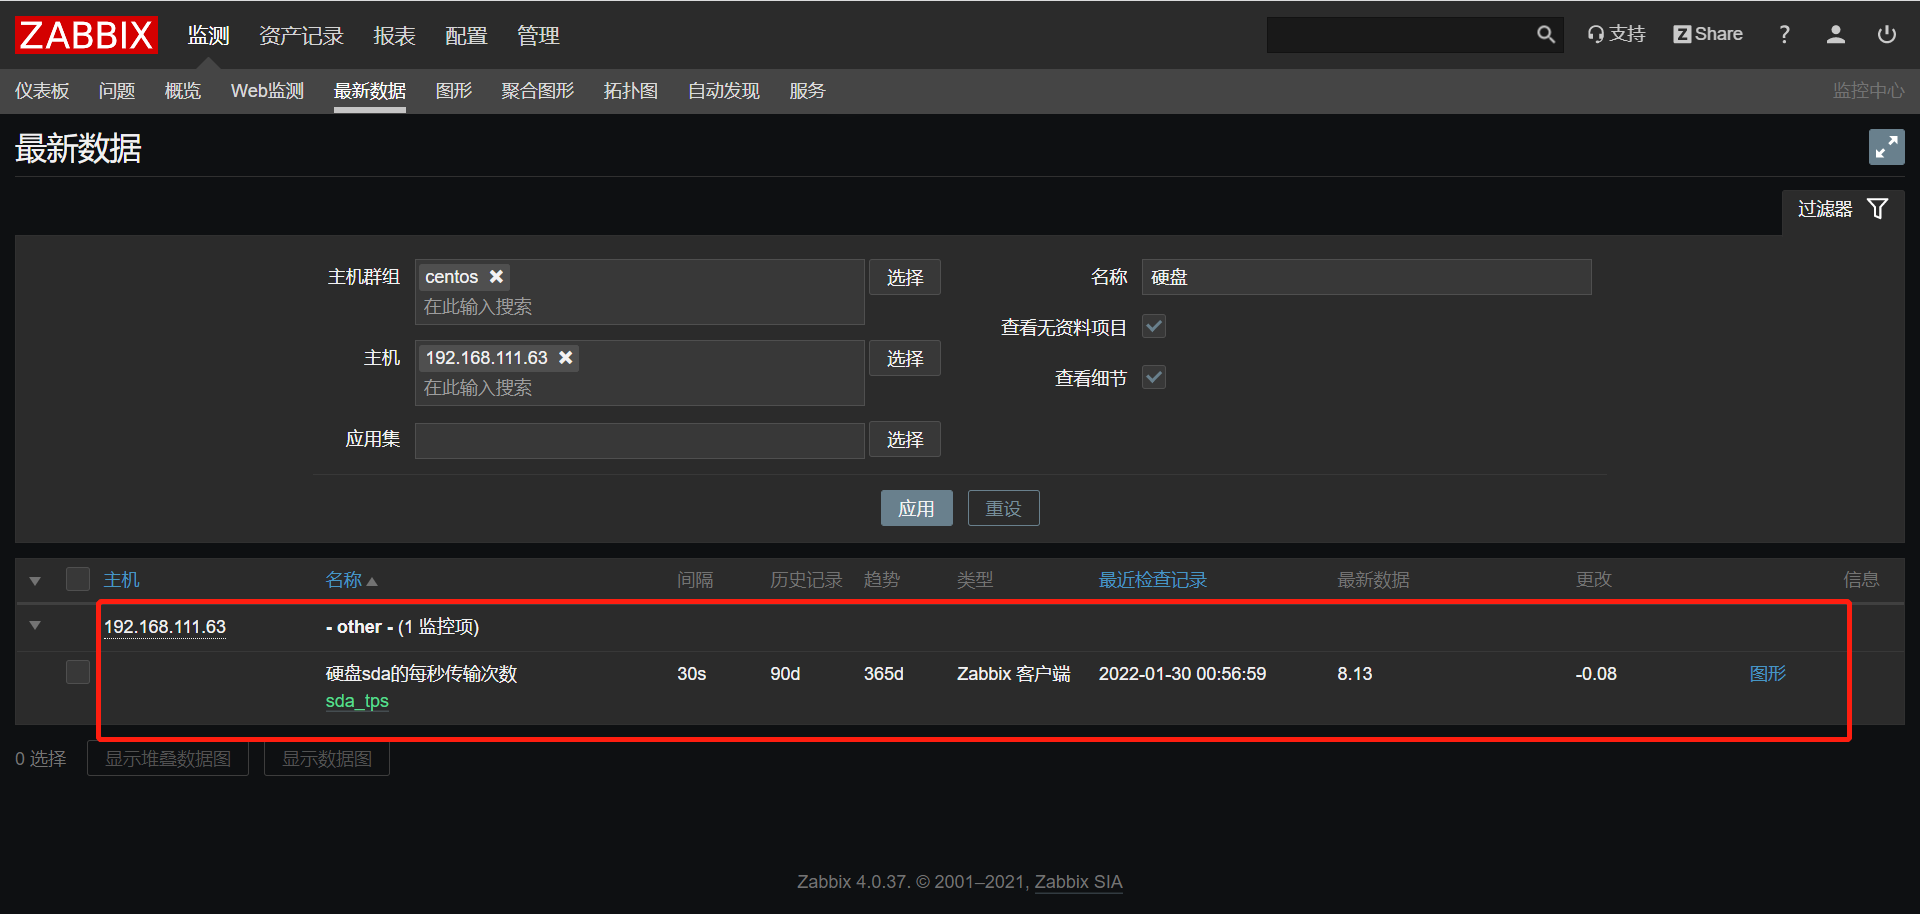Click the 应用集 input field

[640, 440]
